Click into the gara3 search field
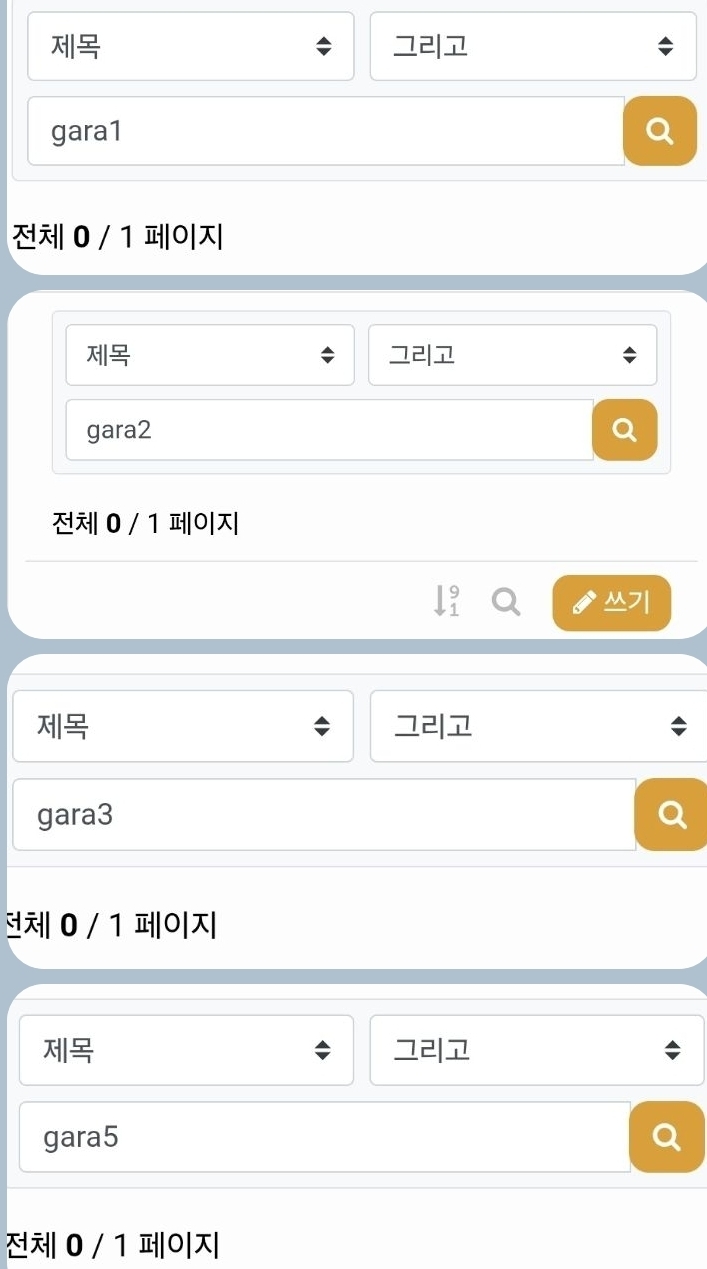This screenshot has height=1269, width=707. [x=323, y=815]
